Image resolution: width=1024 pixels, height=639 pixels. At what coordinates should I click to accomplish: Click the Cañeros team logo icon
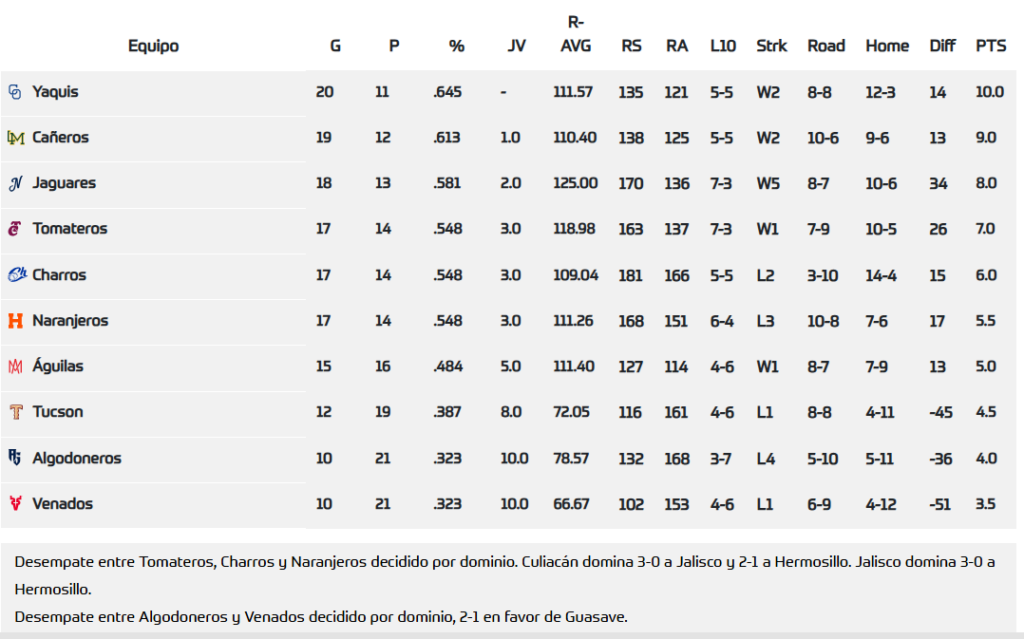pyautogui.click(x=15, y=138)
